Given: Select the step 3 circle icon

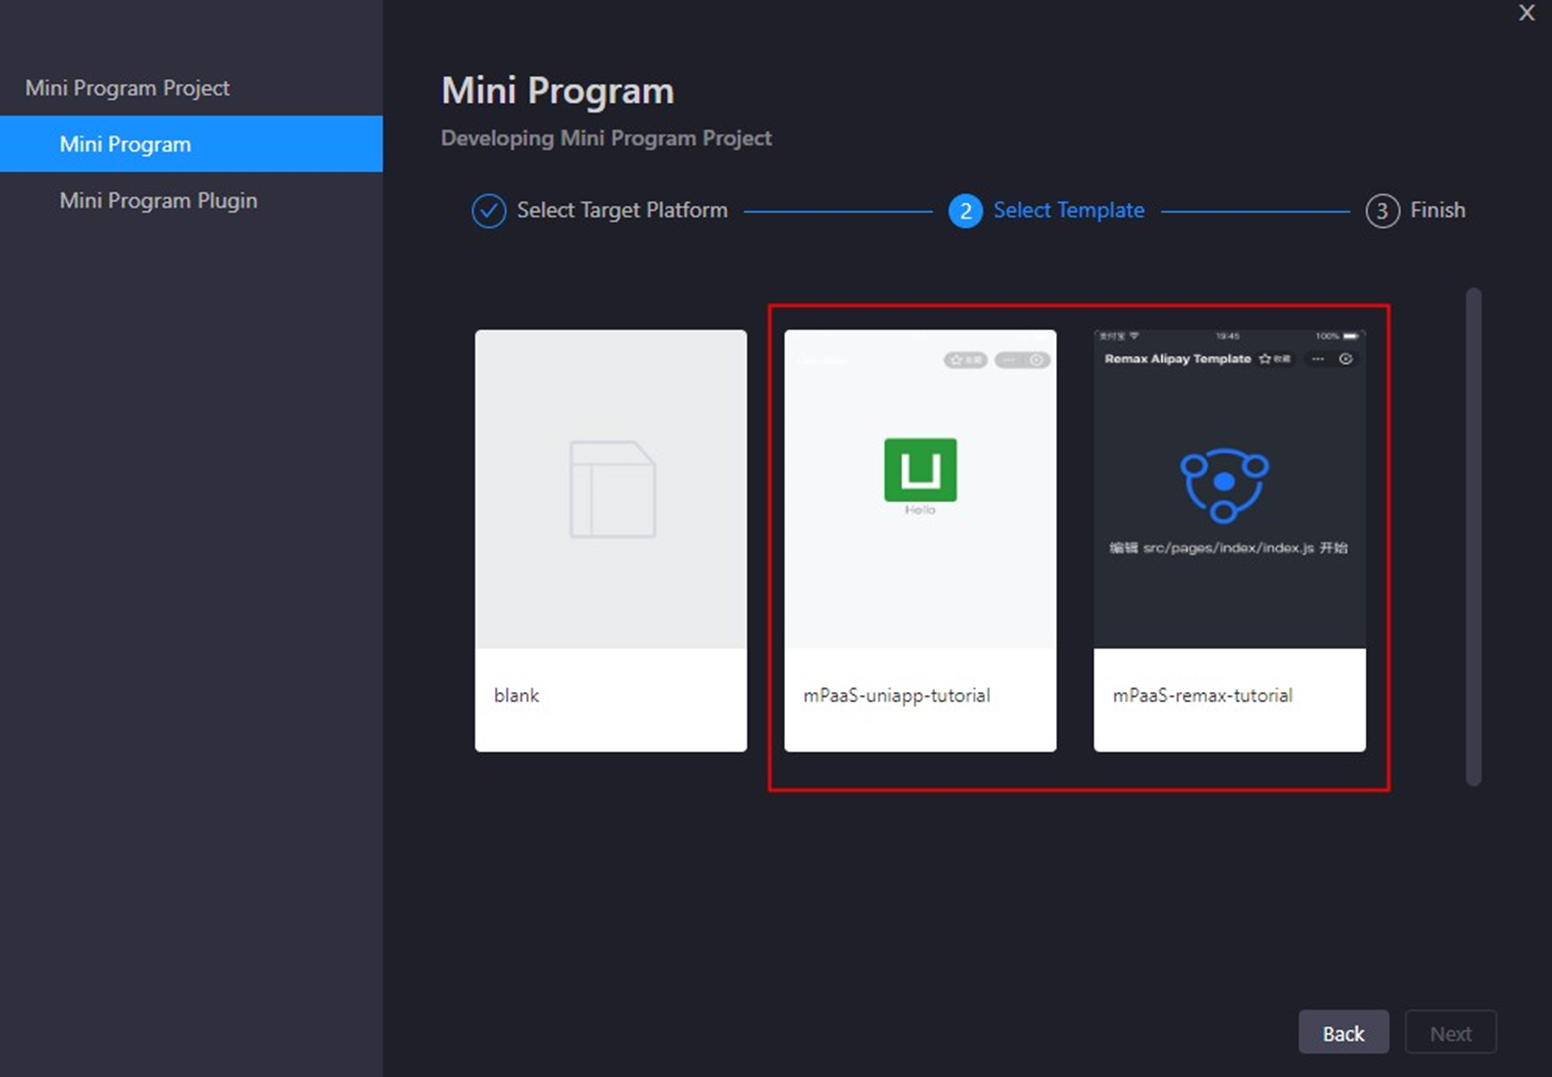Looking at the screenshot, I should pyautogui.click(x=1382, y=211).
